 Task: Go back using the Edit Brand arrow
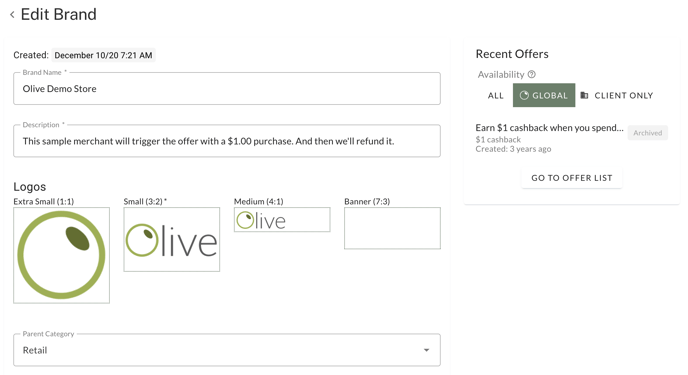pyautogui.click(x=12, y=15)
